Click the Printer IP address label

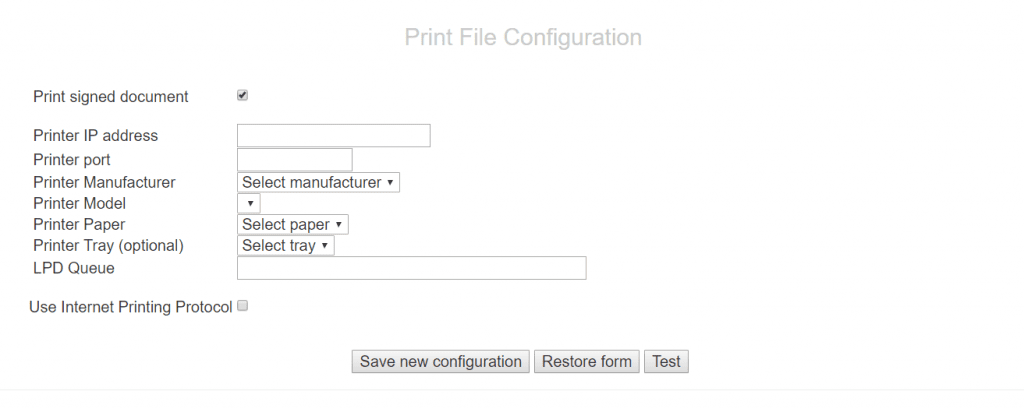(x=95, y=136)
